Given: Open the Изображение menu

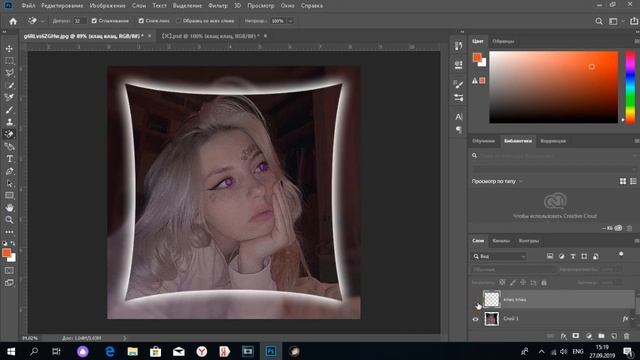Looking at the screenshot, I should click(x=107, y=6).
